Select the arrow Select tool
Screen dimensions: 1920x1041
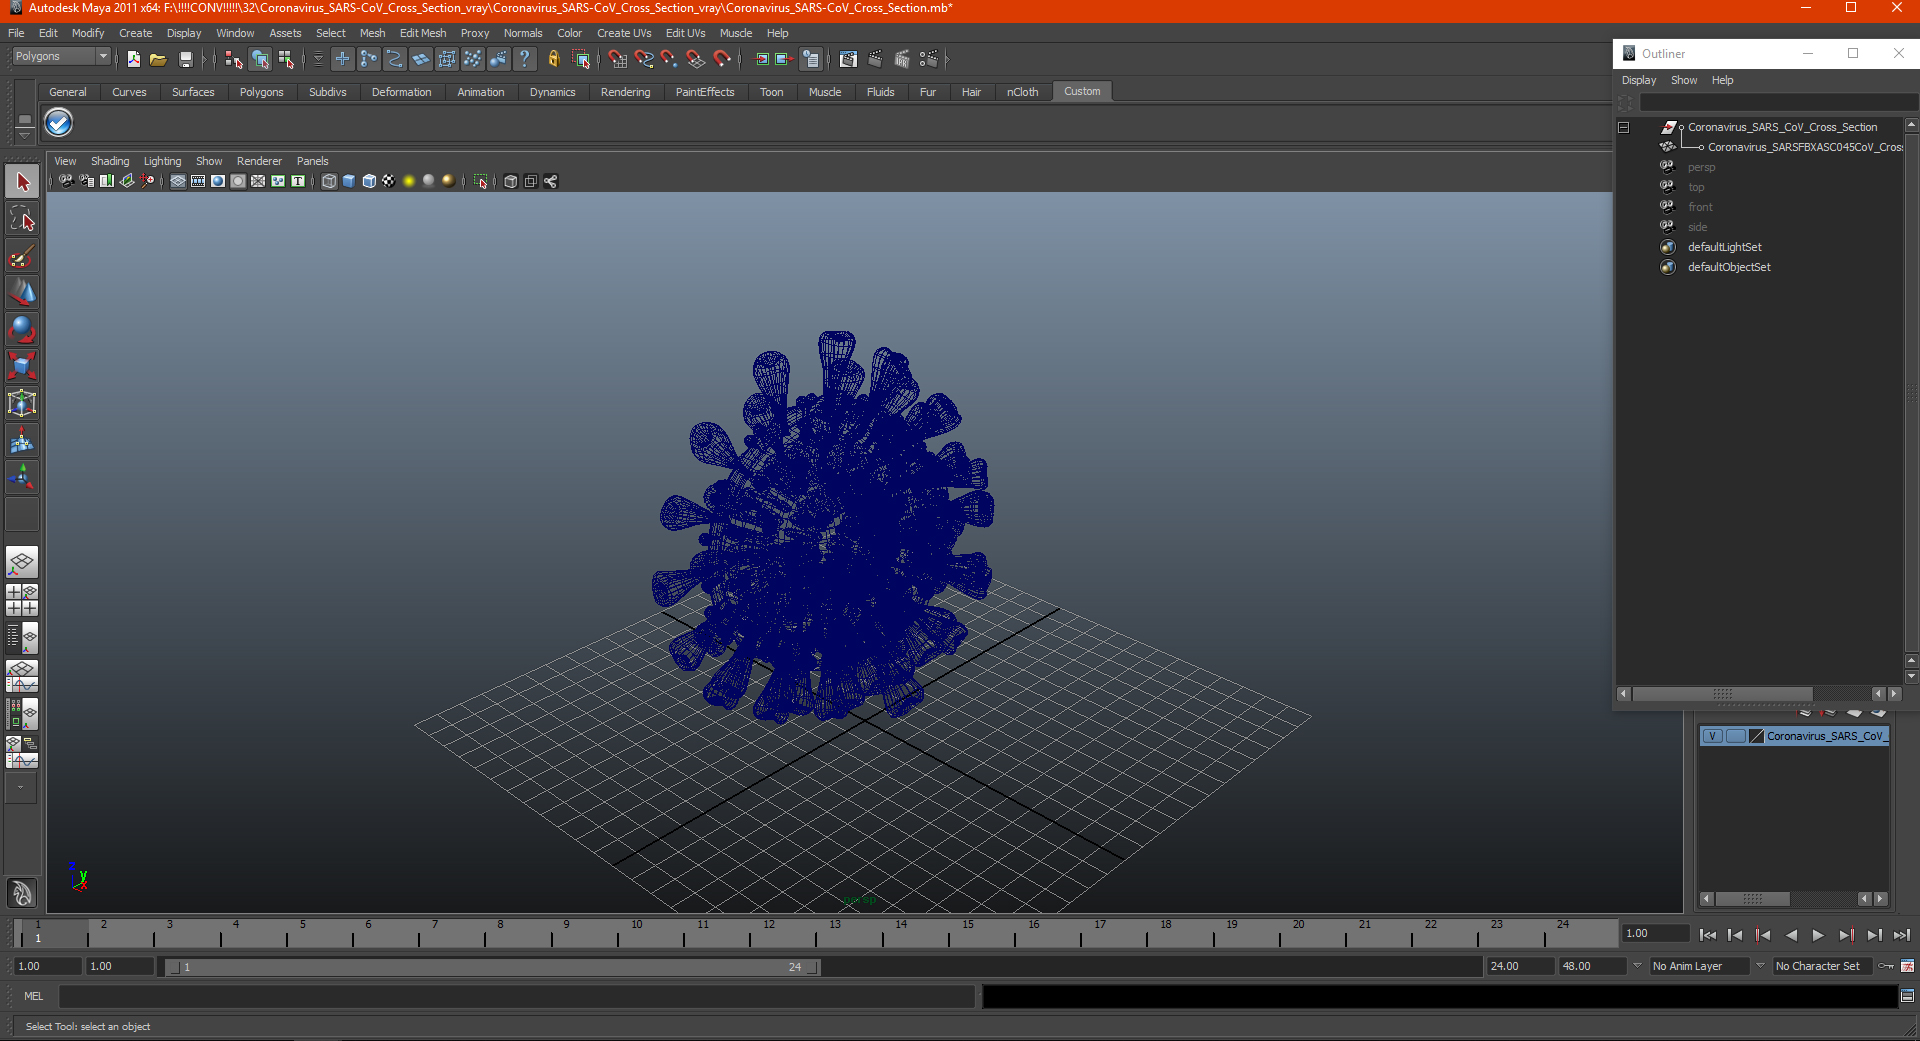tap(22, 182)
